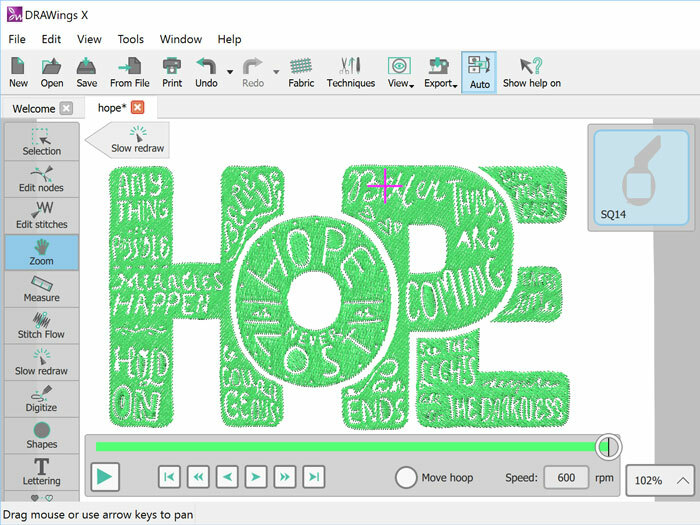
Task: Create a new design with New icon
Action: [18, 72]
